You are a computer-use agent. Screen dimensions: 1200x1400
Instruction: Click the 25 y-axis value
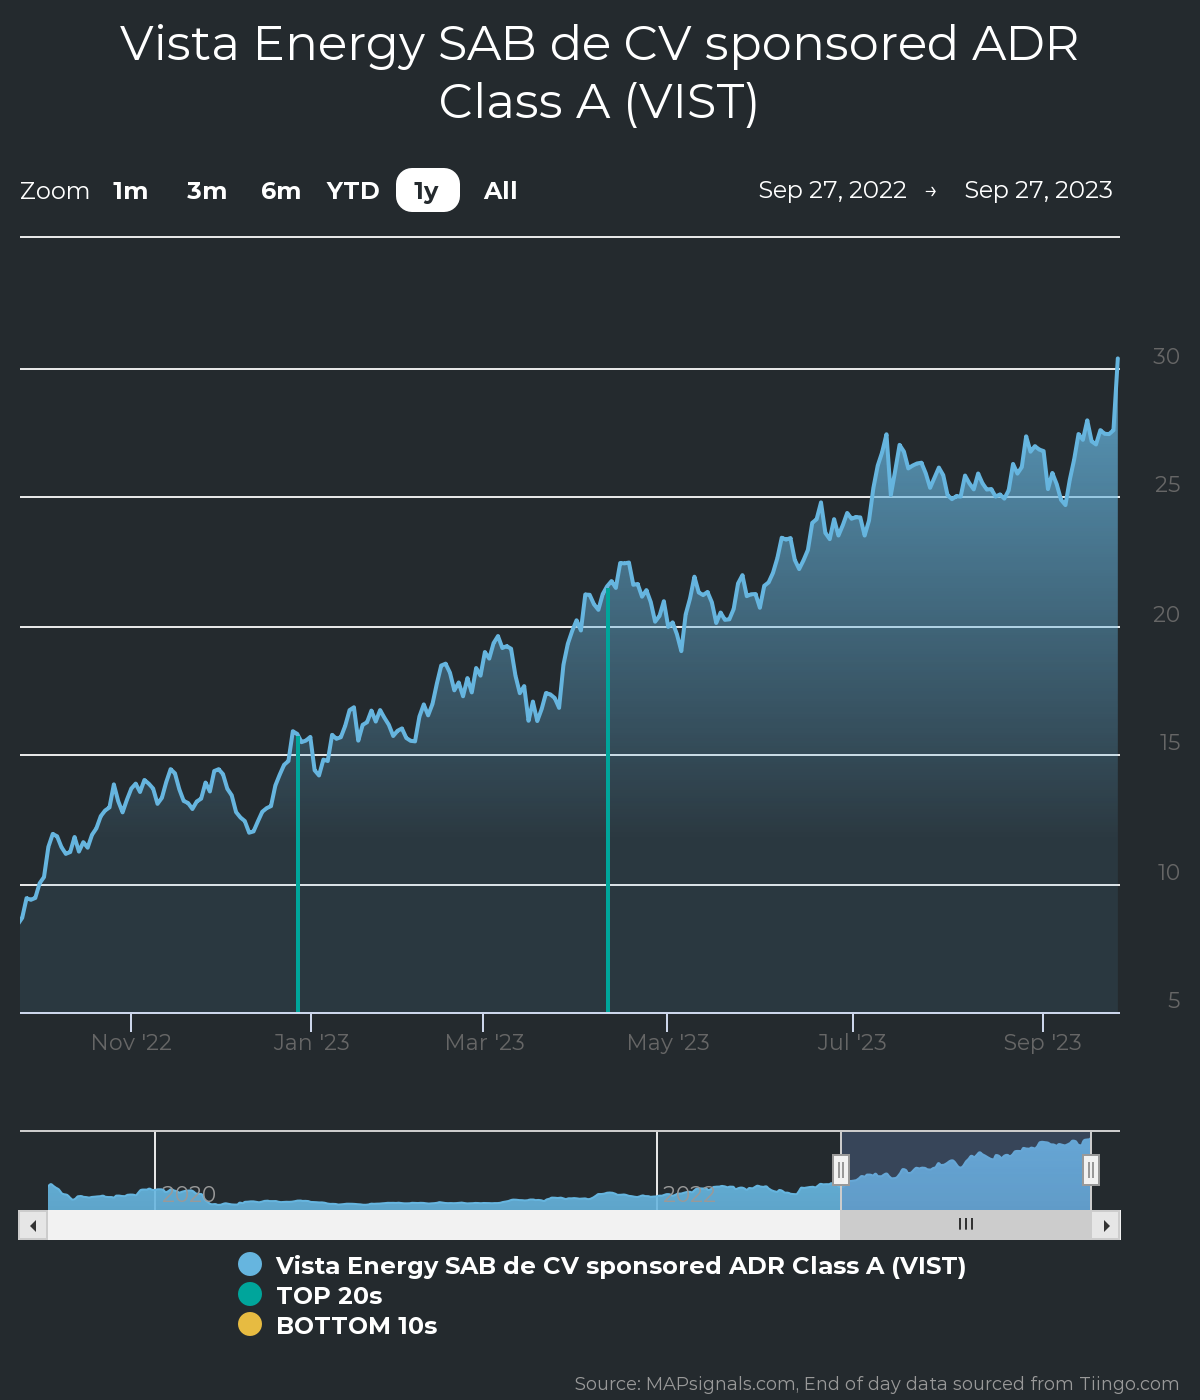coord(1167,485)
